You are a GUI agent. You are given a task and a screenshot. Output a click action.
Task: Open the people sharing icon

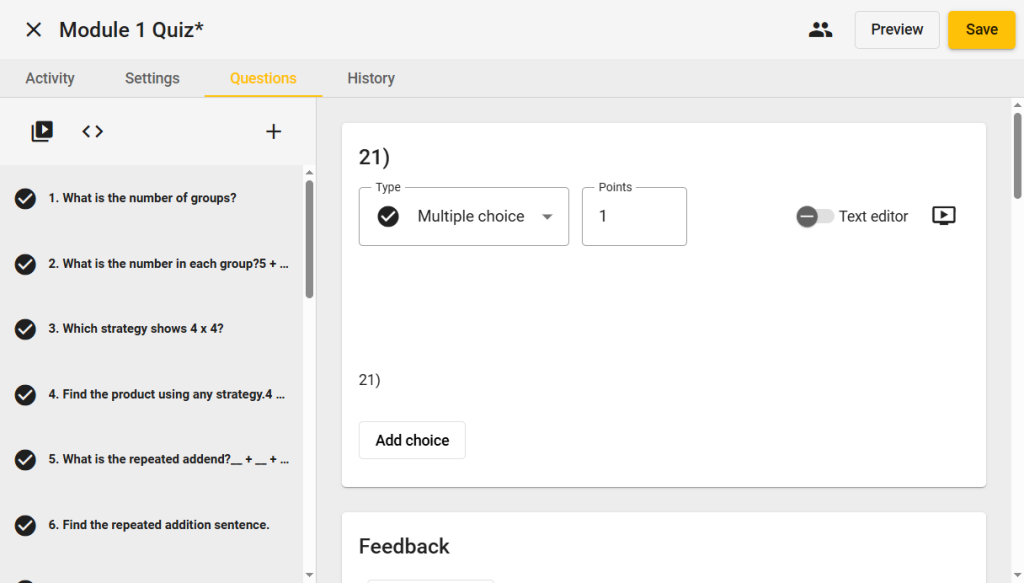tap(820, 30)
